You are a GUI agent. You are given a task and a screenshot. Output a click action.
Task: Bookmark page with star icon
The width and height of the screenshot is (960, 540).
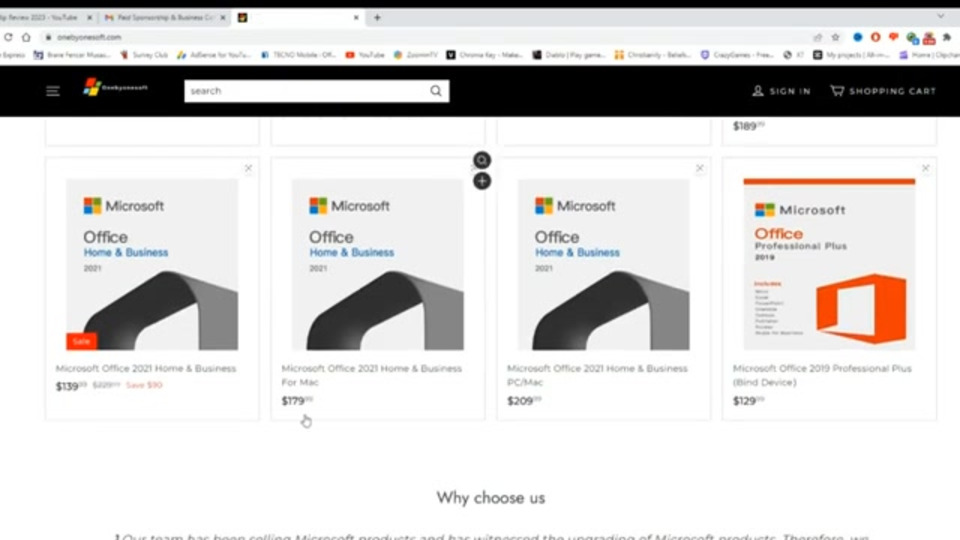pyautogui.click(x=836, y=37)
